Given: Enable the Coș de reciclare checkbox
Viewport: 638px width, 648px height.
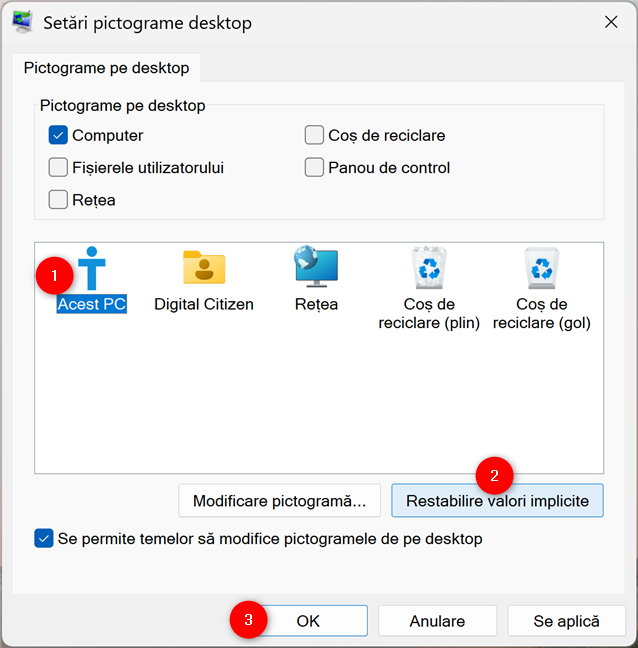Looking at the screenshot, I should (x=314, y=135).
